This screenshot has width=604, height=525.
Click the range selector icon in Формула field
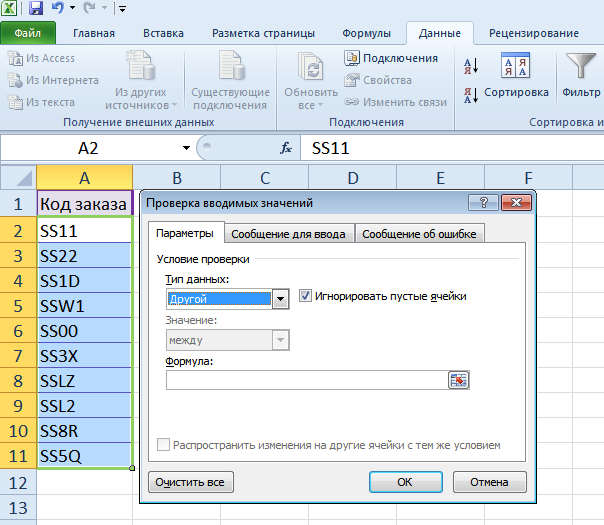[459, 380]
